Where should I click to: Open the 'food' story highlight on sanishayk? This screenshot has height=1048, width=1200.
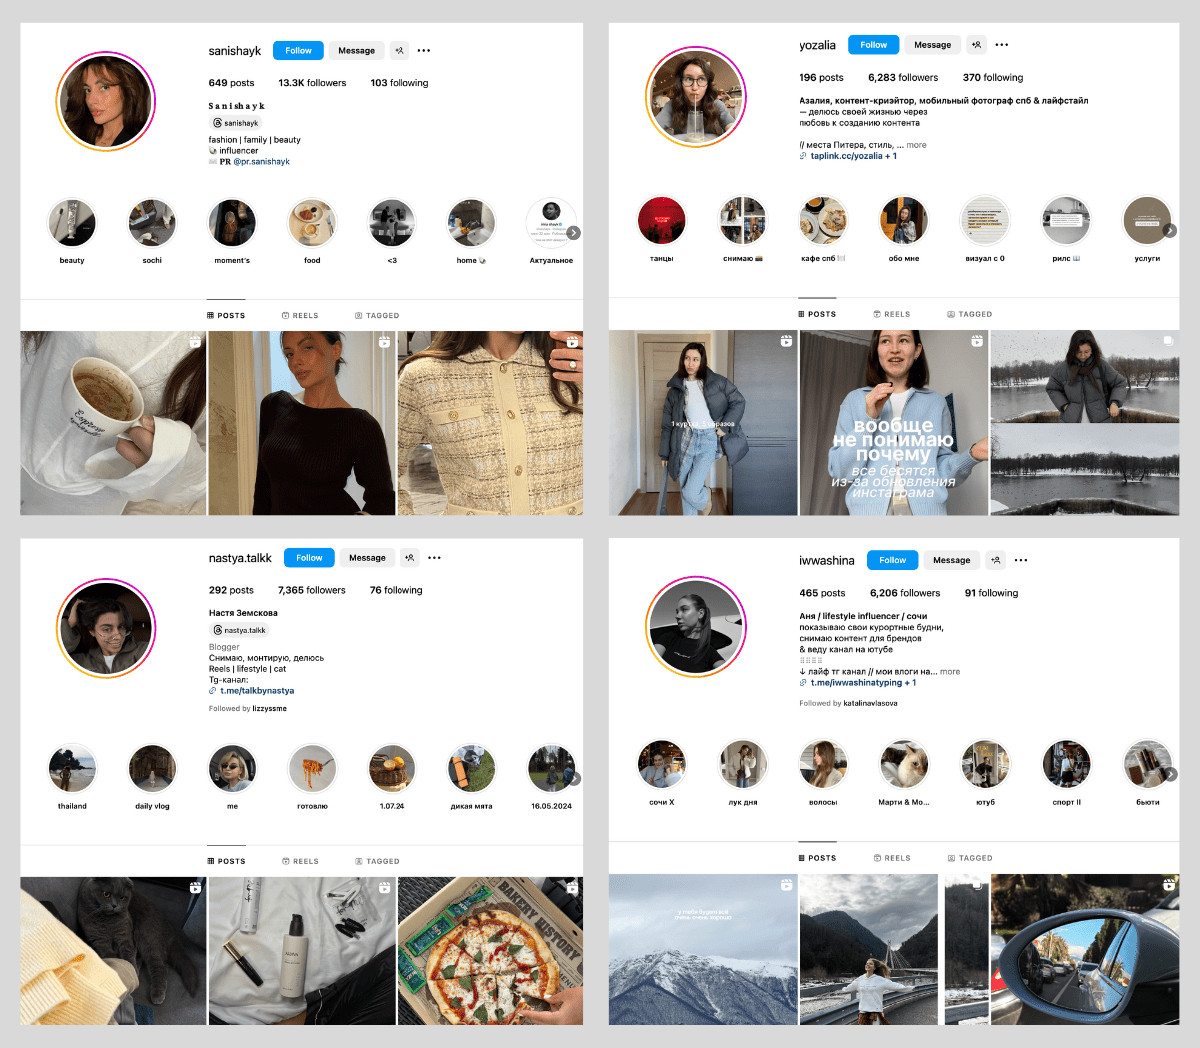point(312,223)
